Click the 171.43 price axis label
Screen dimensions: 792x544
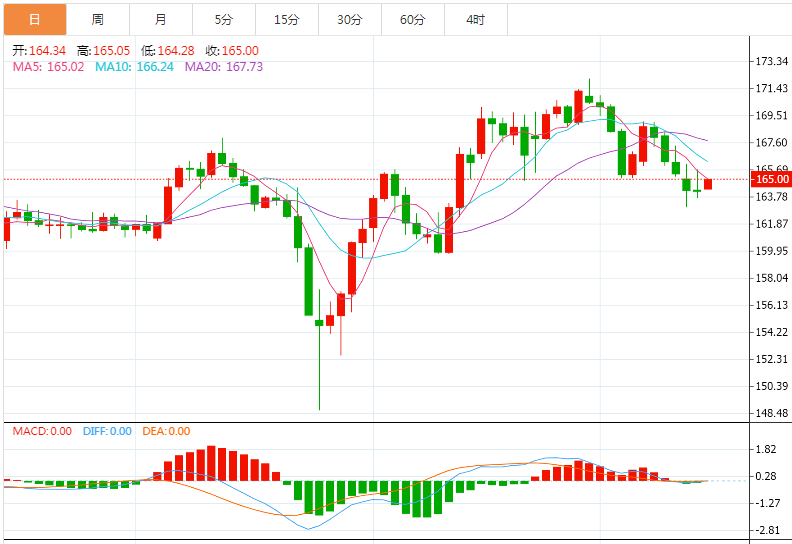pos(771,88)
